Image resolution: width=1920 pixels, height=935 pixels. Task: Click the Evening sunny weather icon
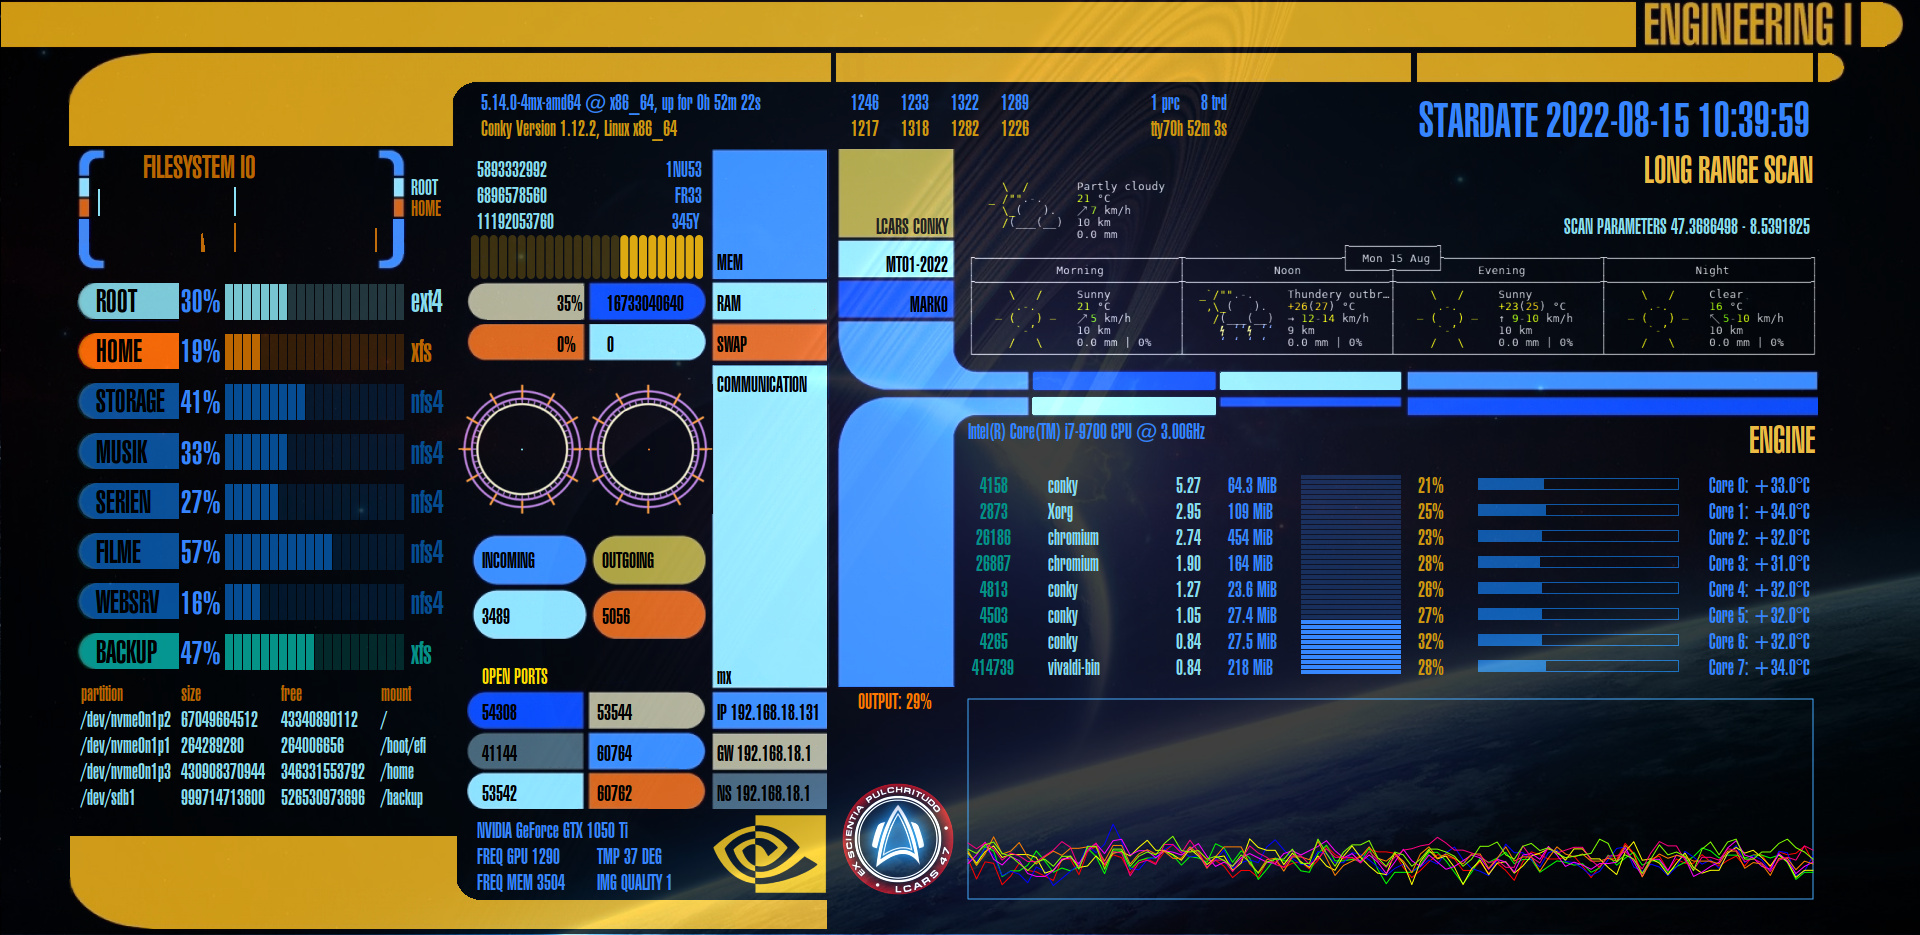pyautogui.click(x=1446, y=319)
